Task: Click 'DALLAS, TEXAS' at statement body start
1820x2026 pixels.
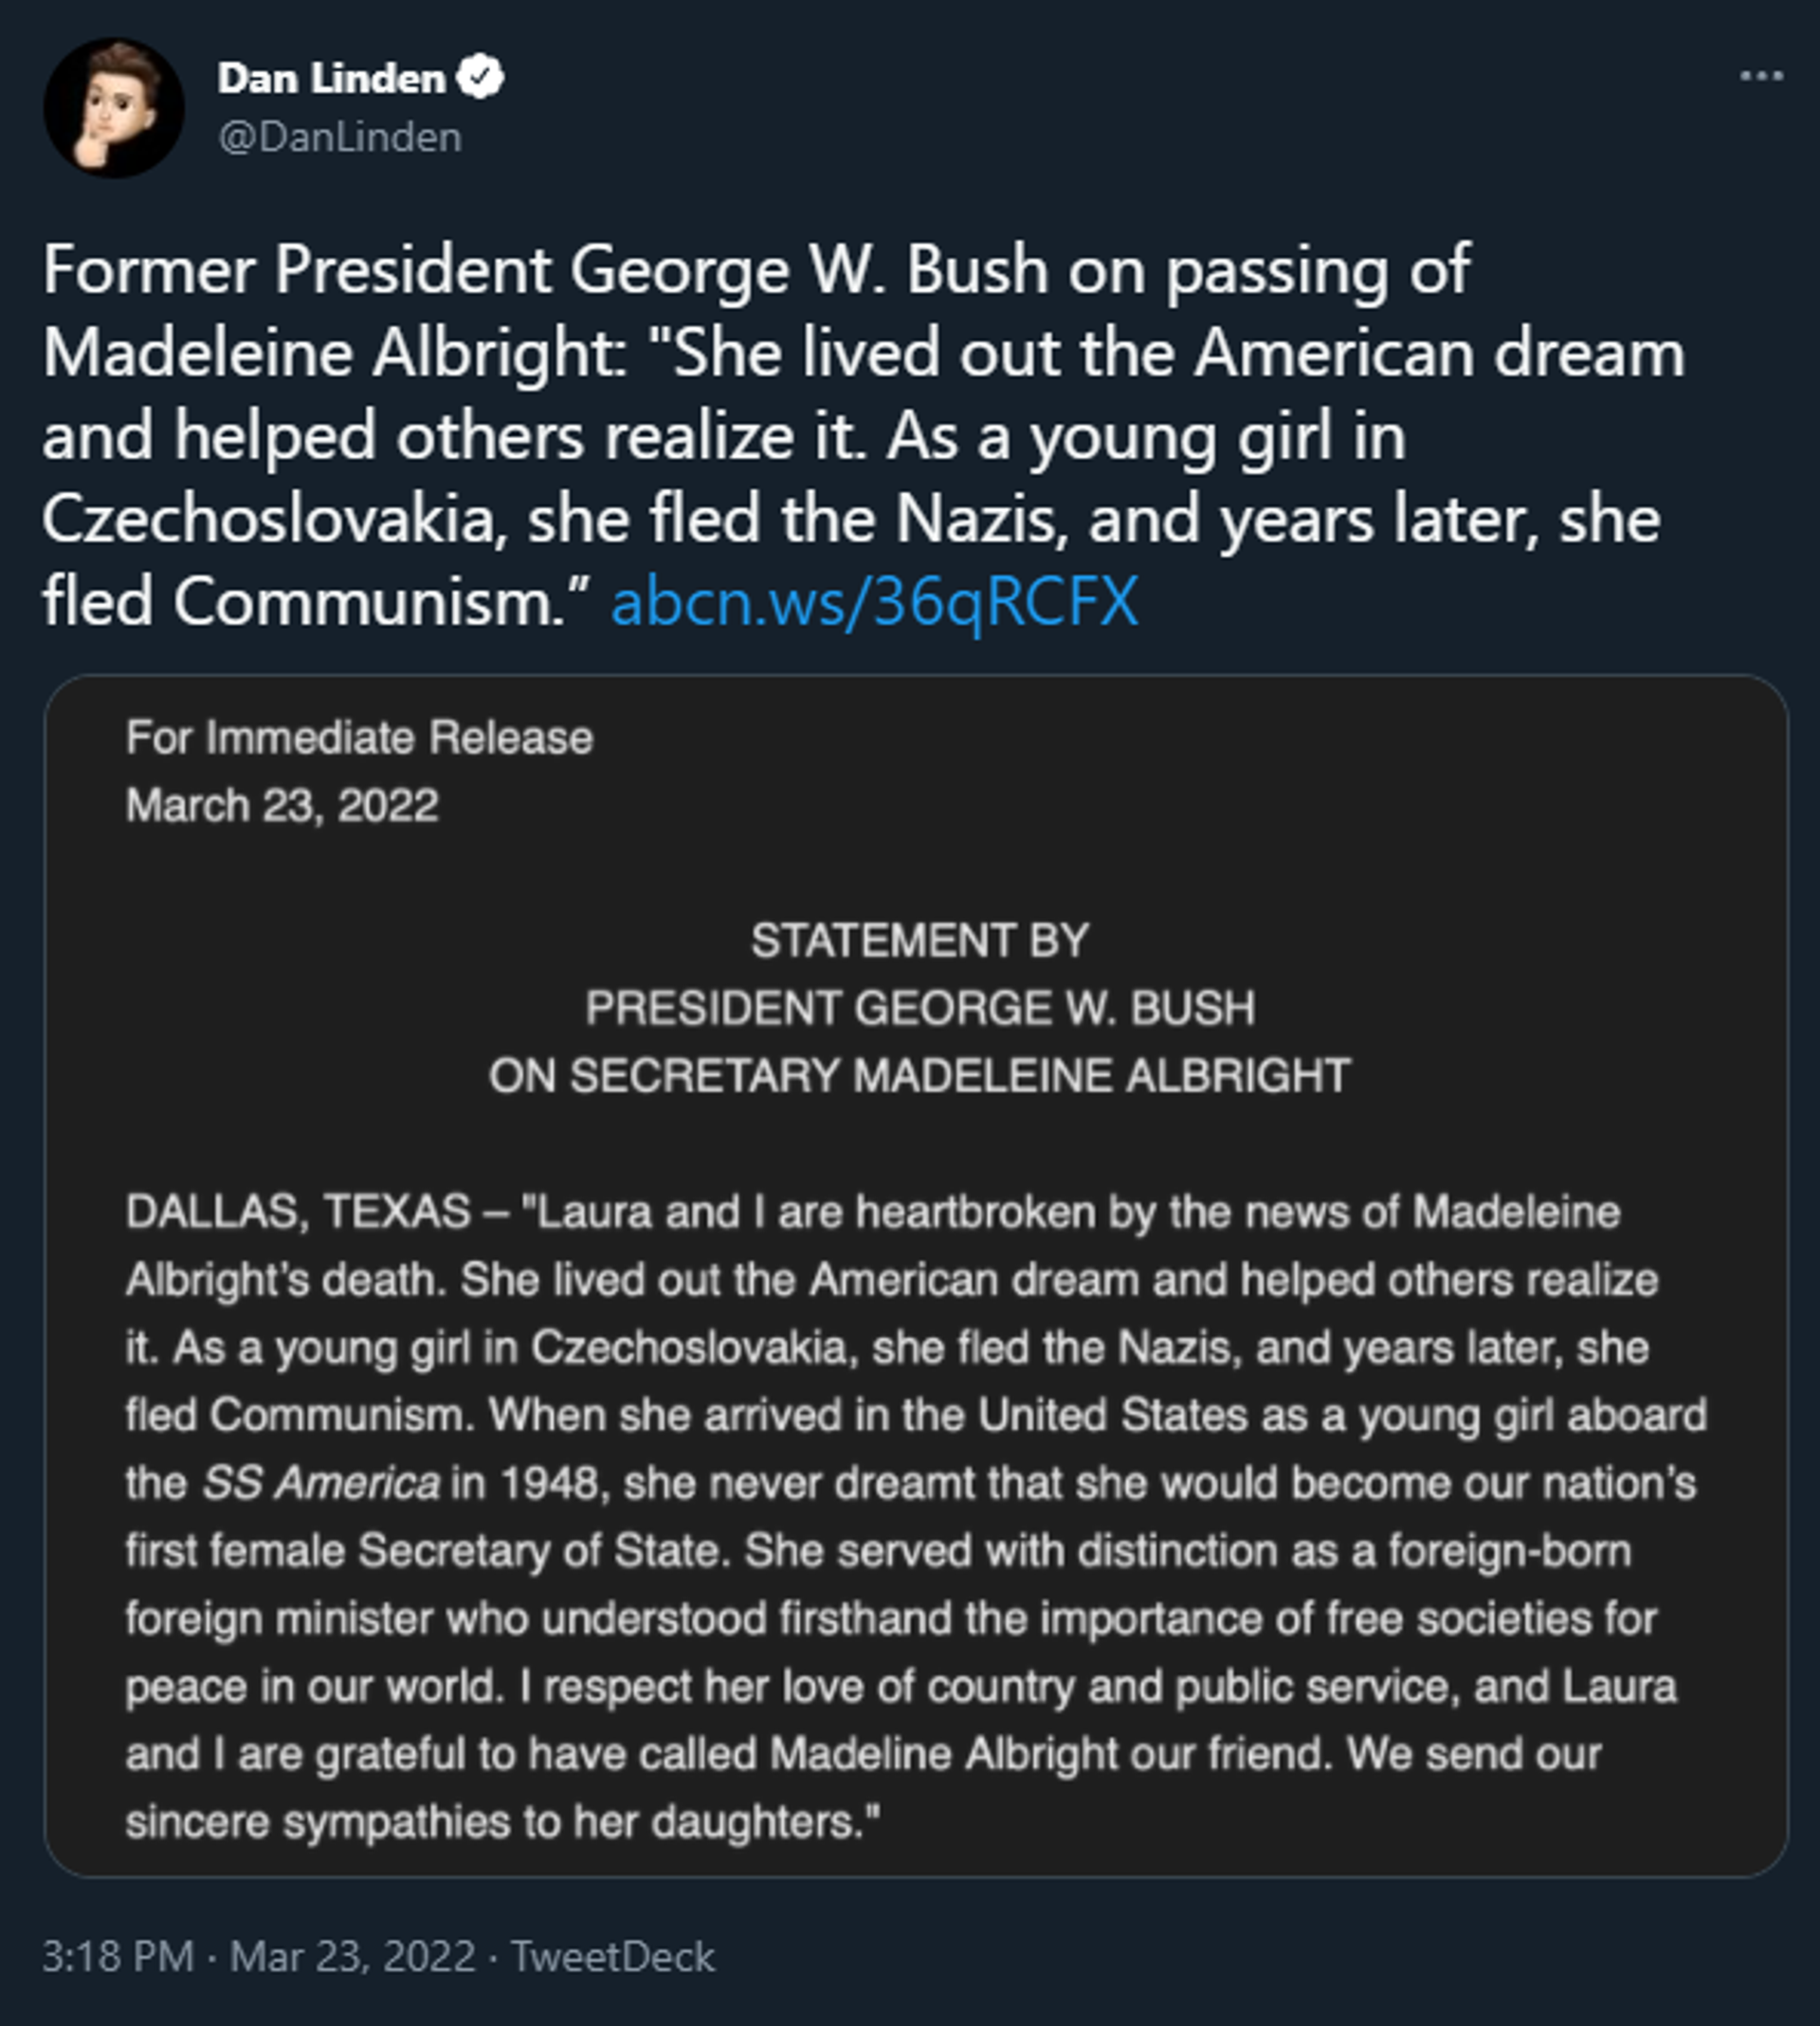Action: point(297,1212)
